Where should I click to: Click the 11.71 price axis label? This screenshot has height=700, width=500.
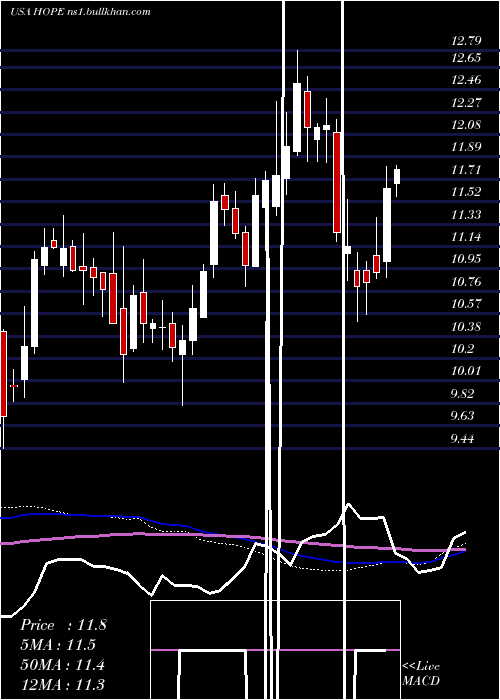466,170
